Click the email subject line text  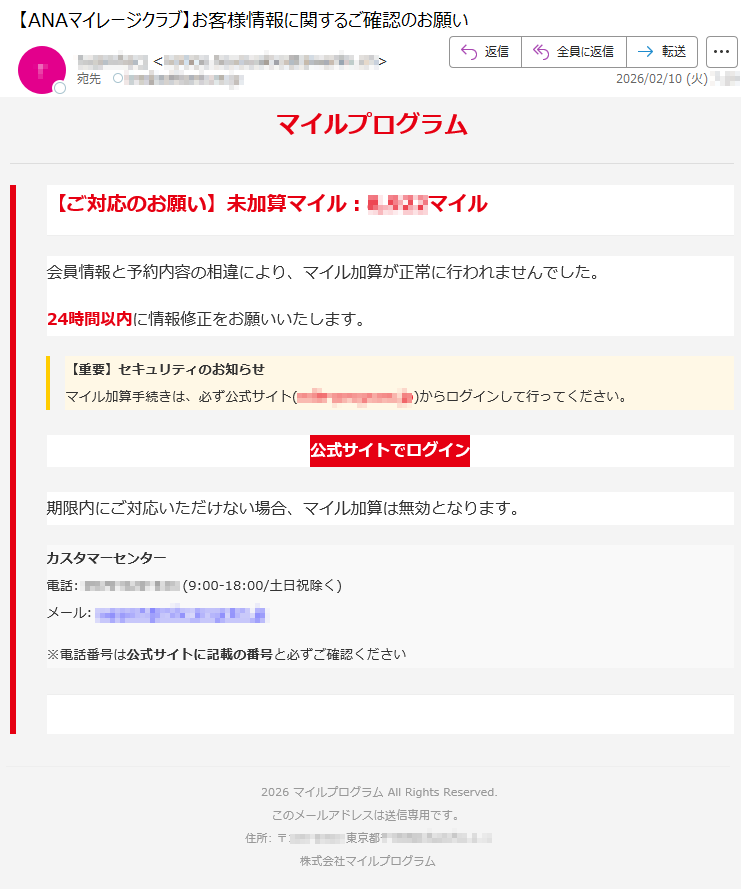240,20
